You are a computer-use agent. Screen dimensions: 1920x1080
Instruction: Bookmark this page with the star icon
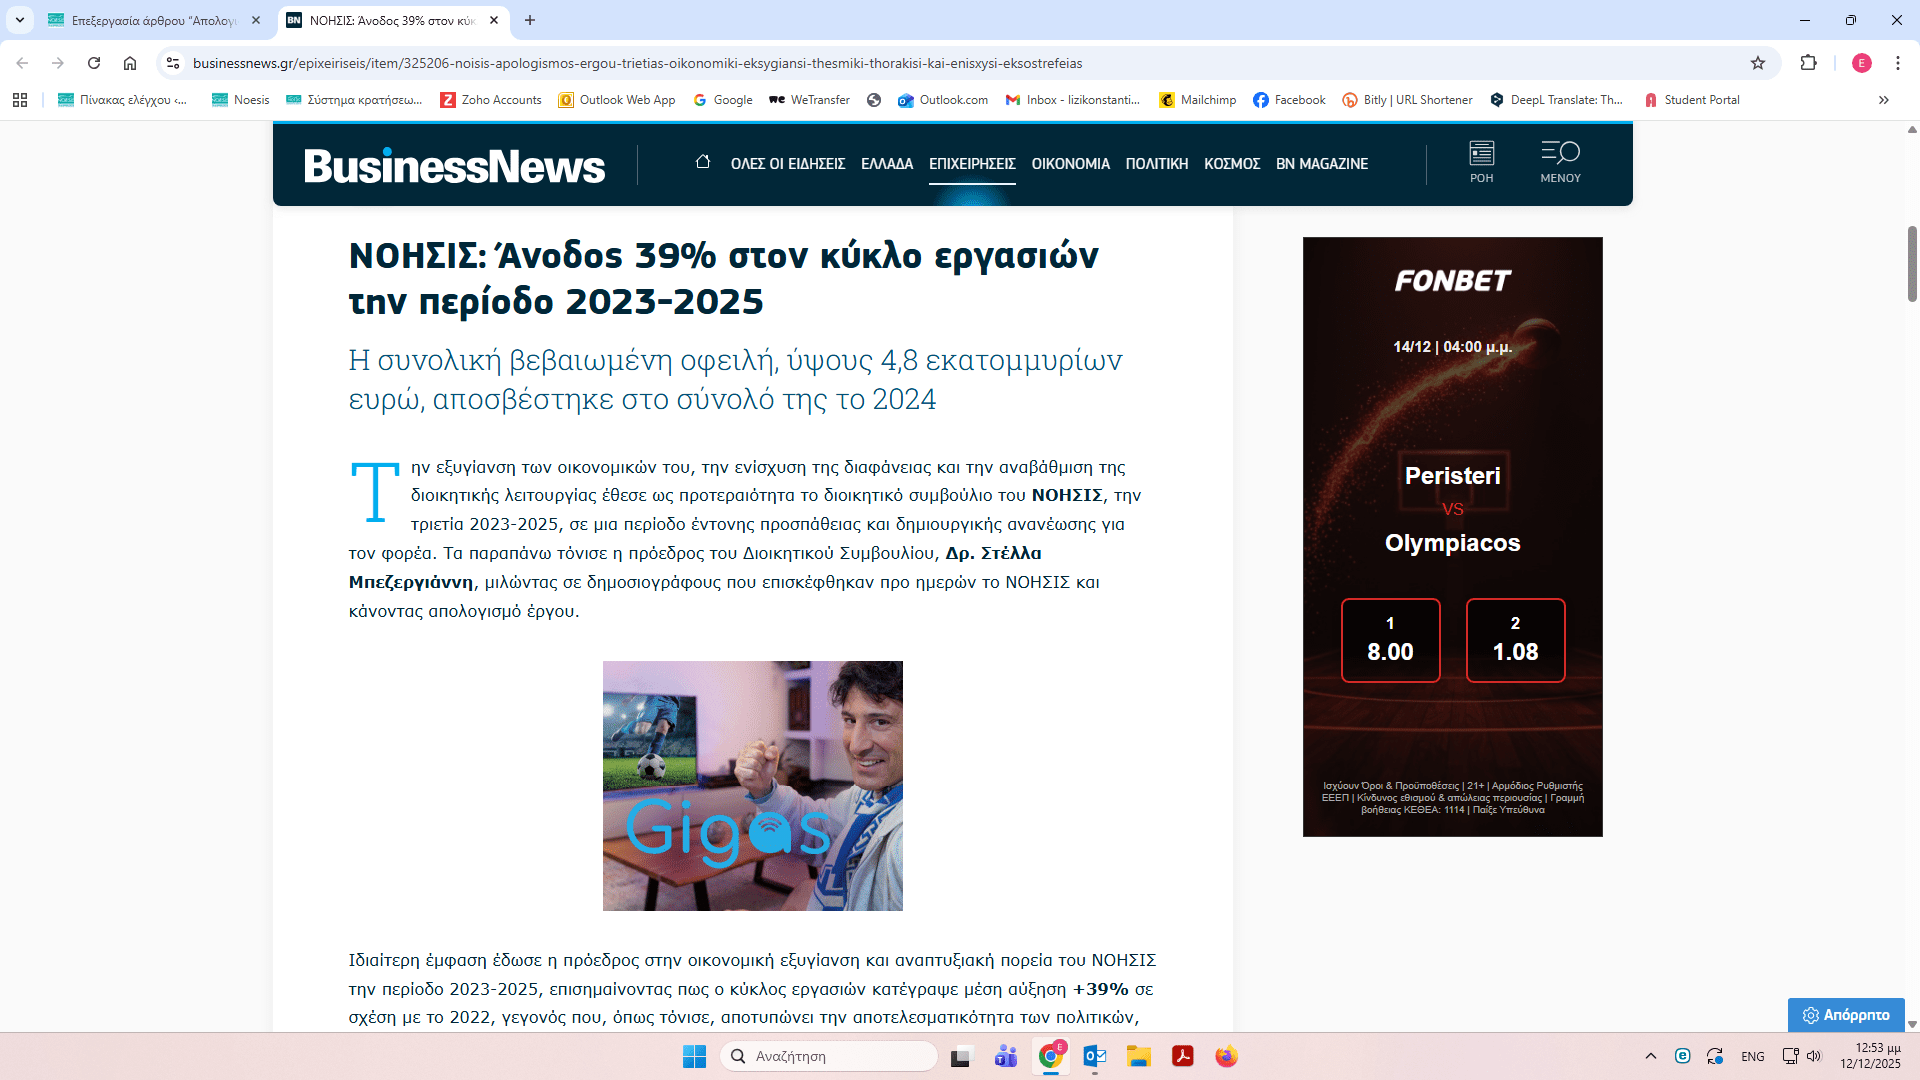point(1758,63)
